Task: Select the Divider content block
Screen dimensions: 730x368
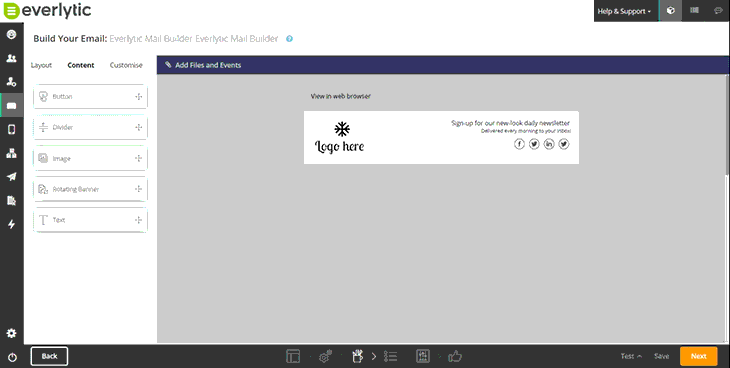Action: [x=90, y=127]
